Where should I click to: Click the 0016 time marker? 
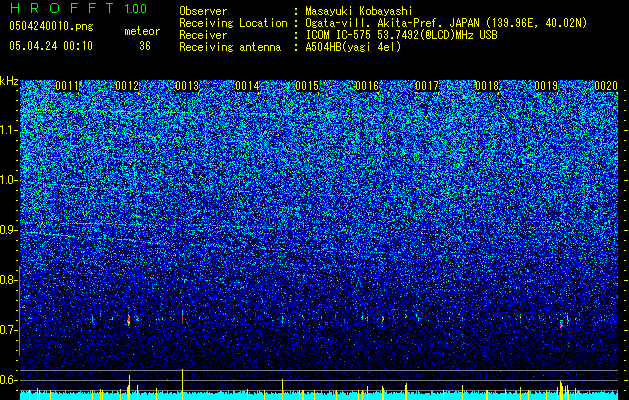coord(367,86)
